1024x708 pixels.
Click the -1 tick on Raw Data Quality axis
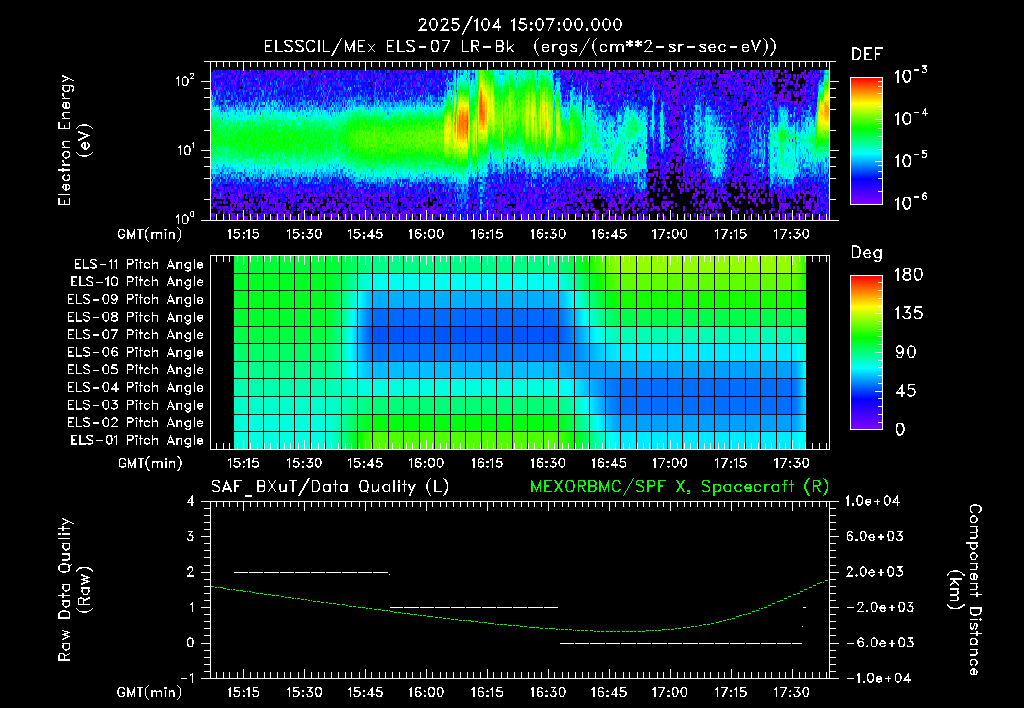tap(187, 678)
